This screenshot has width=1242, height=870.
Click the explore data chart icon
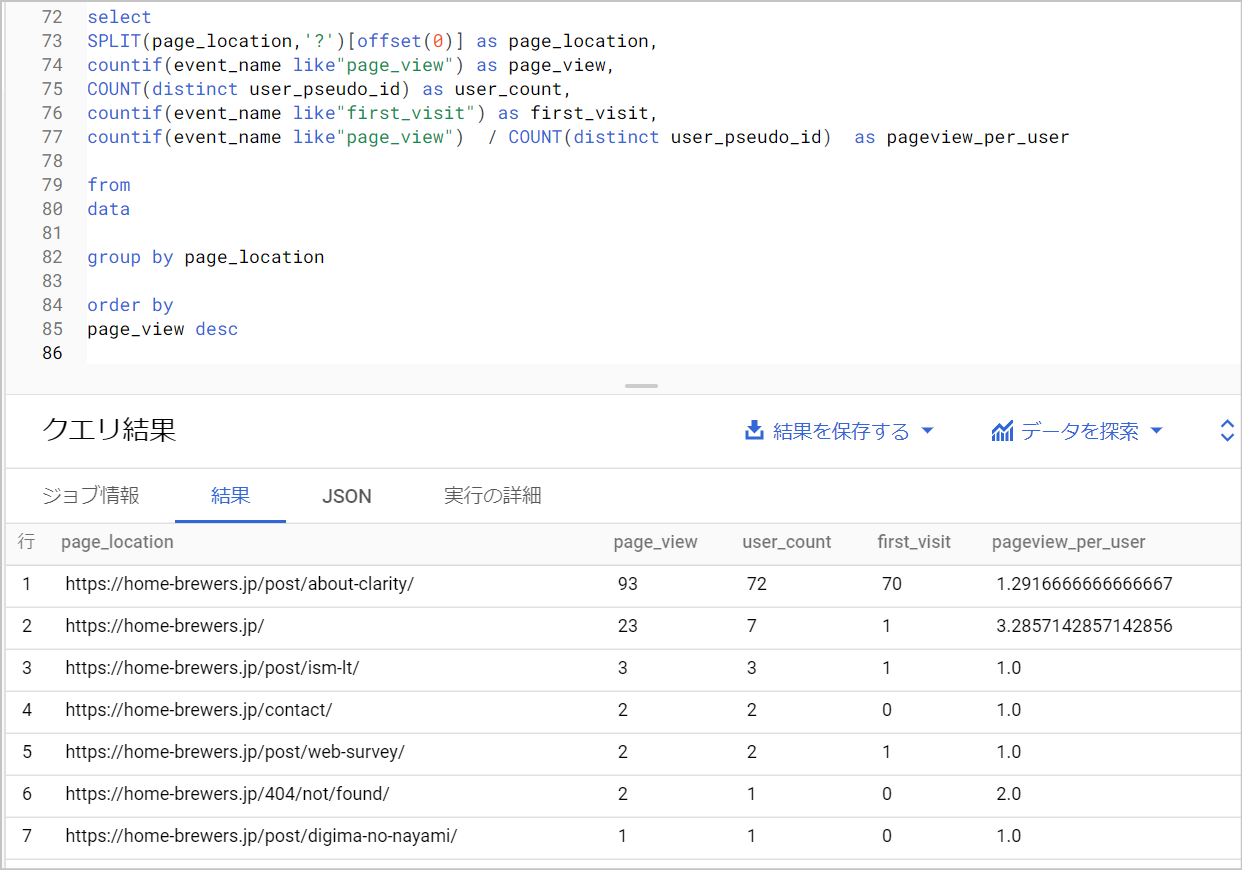coord(1002,431)
